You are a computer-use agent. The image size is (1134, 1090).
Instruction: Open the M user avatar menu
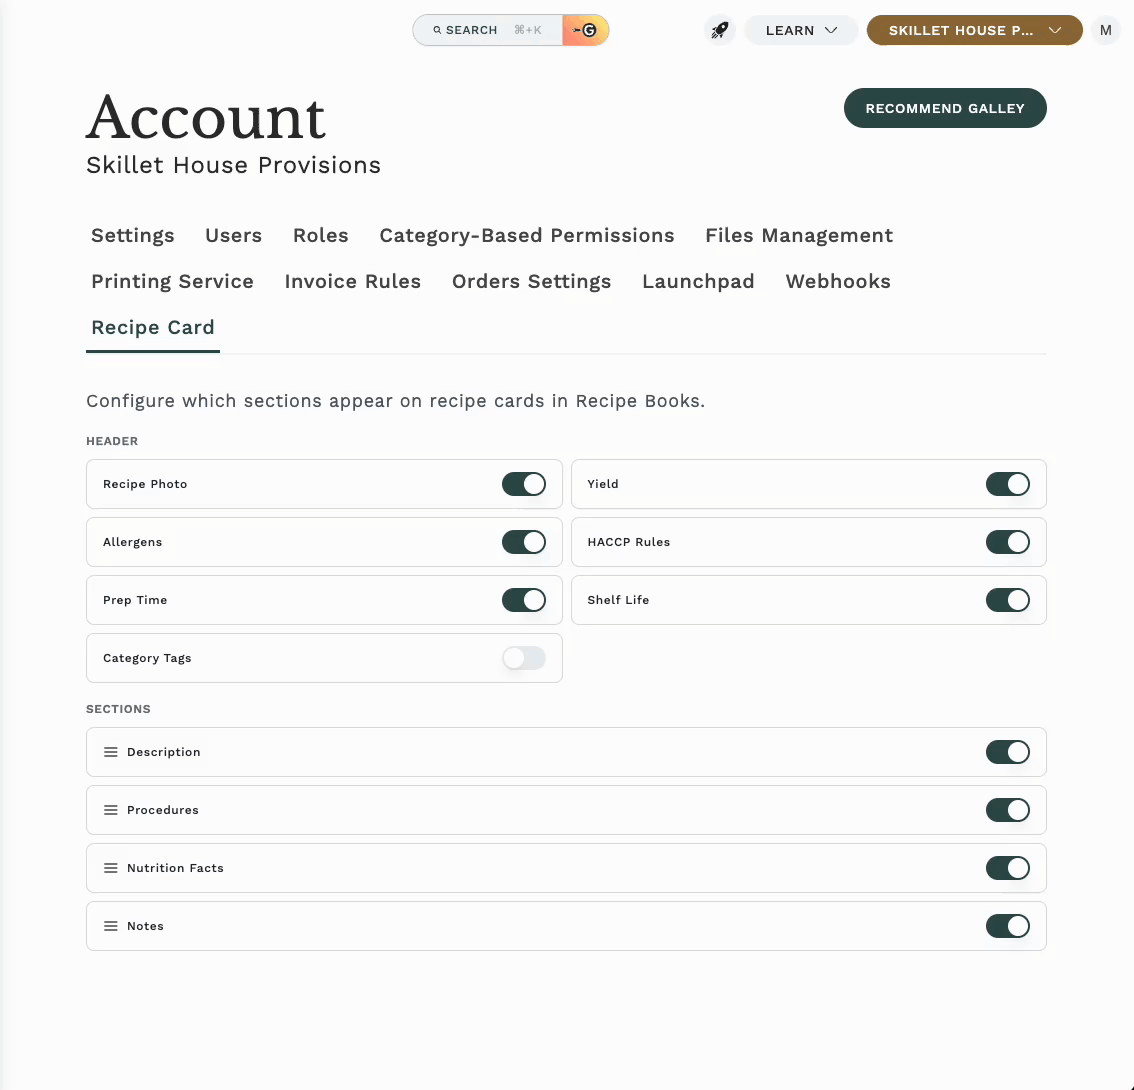click(1105, 30)
